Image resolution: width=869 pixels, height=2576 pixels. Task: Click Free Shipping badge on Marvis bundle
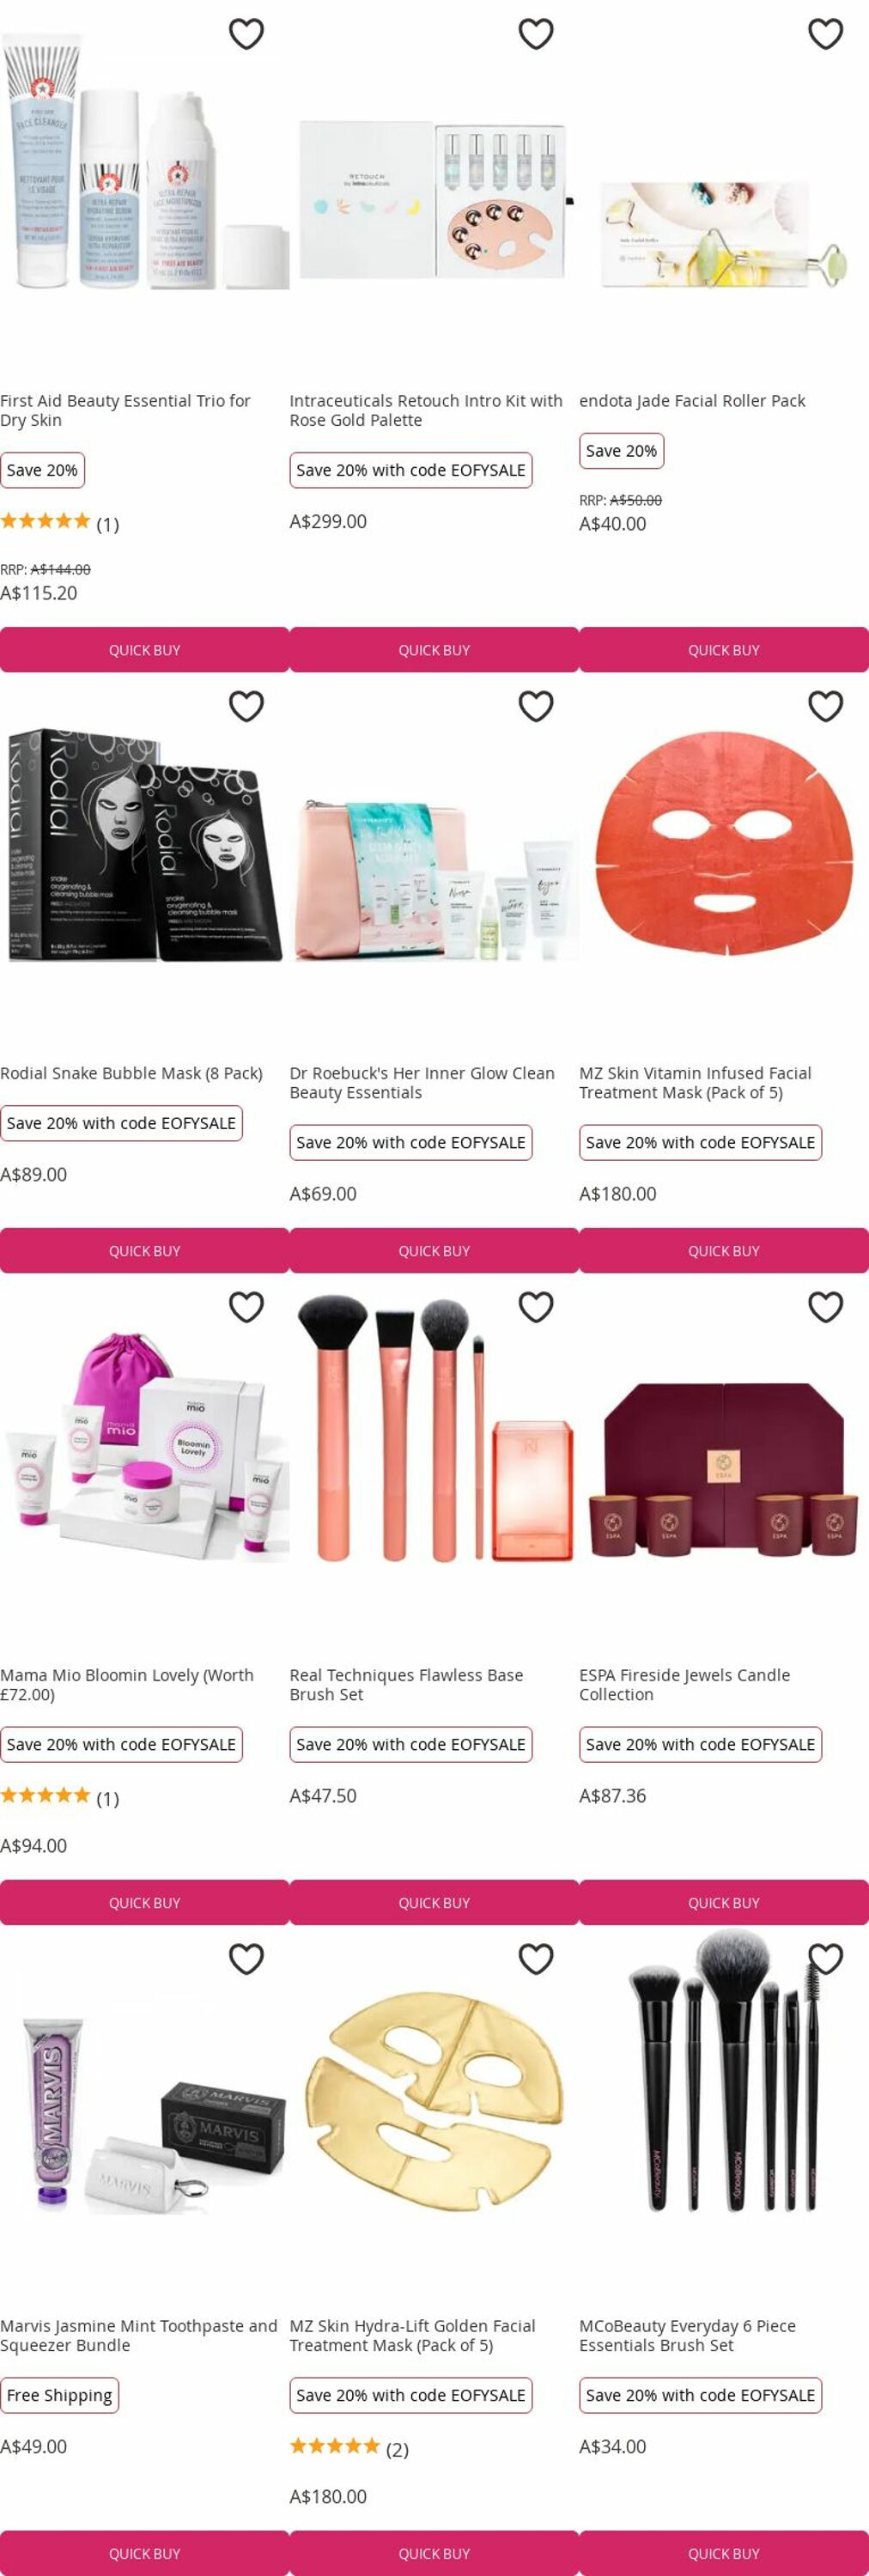pos(59,2394)
